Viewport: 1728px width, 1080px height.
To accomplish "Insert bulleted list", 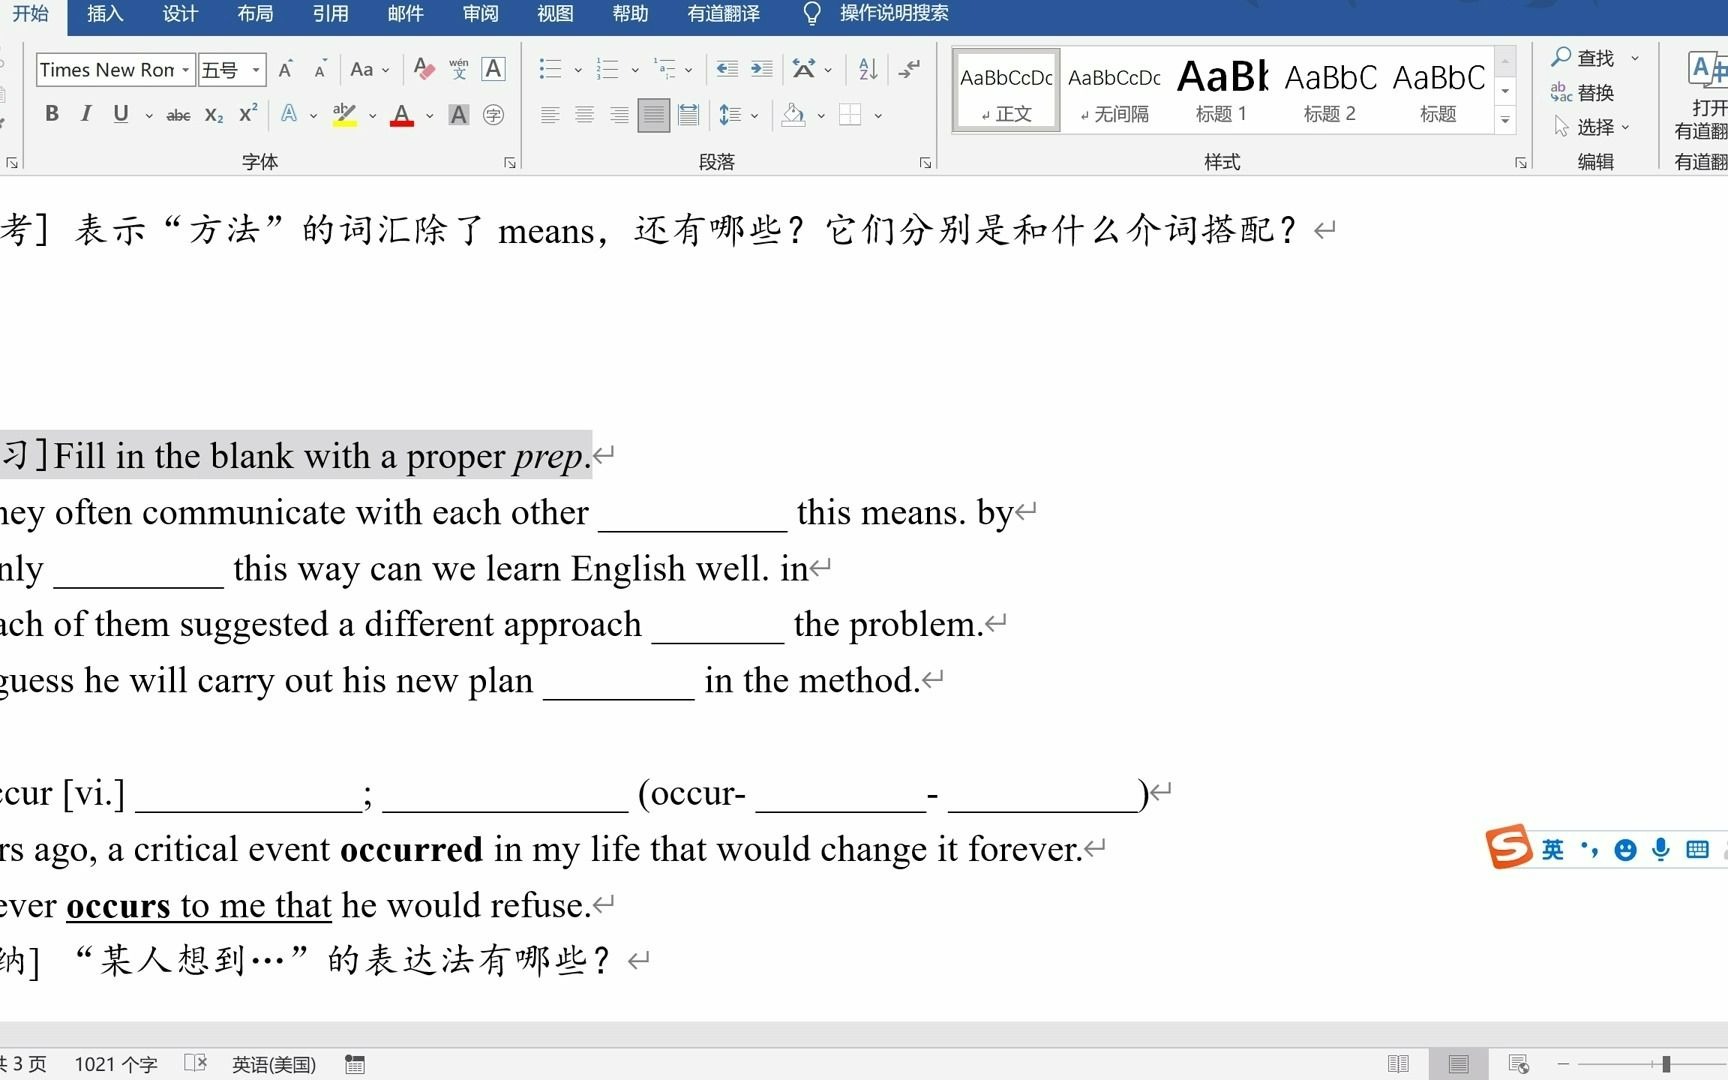I will 550,69.
